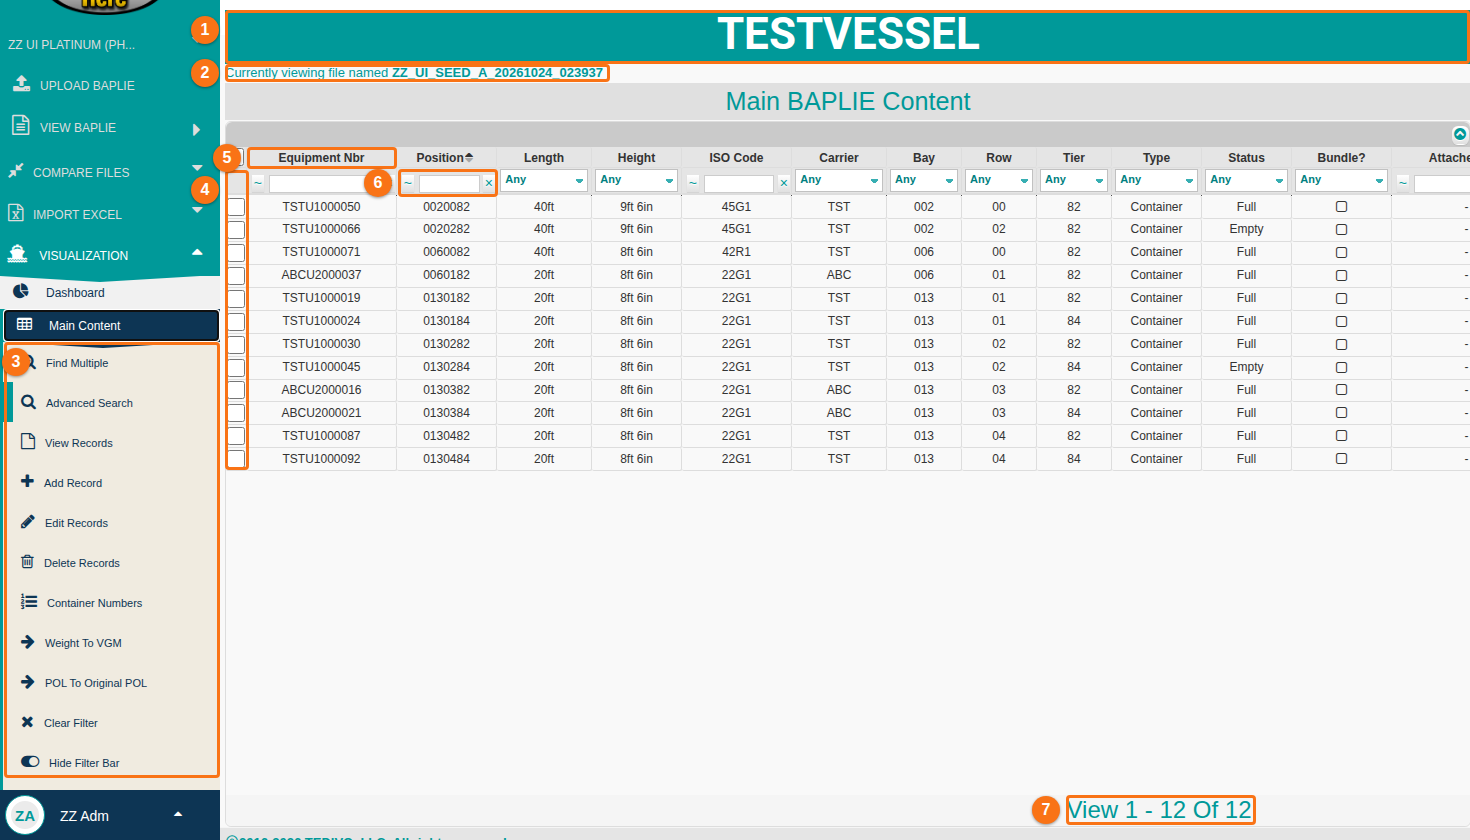Image resolution: width=1470 pixels, height=840 pixels.
Task: Click the ISO code 42R1
Action: (x=736, y=252)
